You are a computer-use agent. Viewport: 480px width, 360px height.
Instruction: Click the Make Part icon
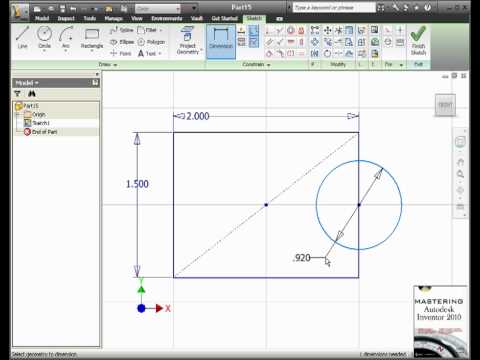362,31
